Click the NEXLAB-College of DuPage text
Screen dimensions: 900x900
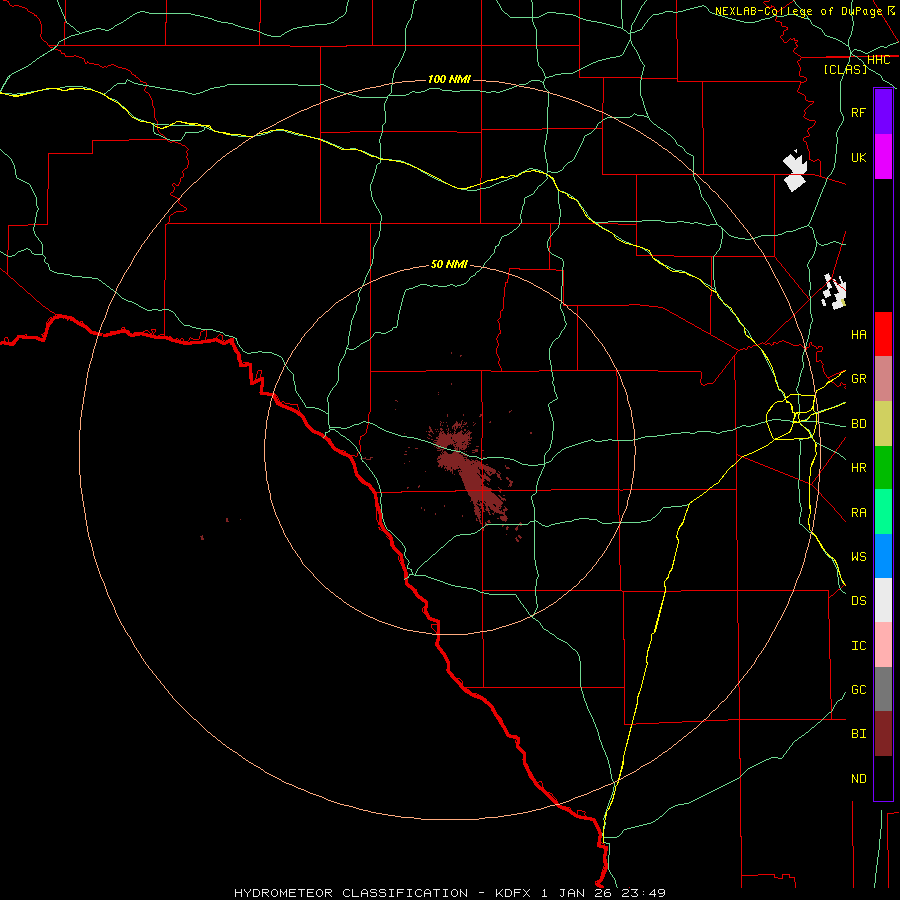798,11
